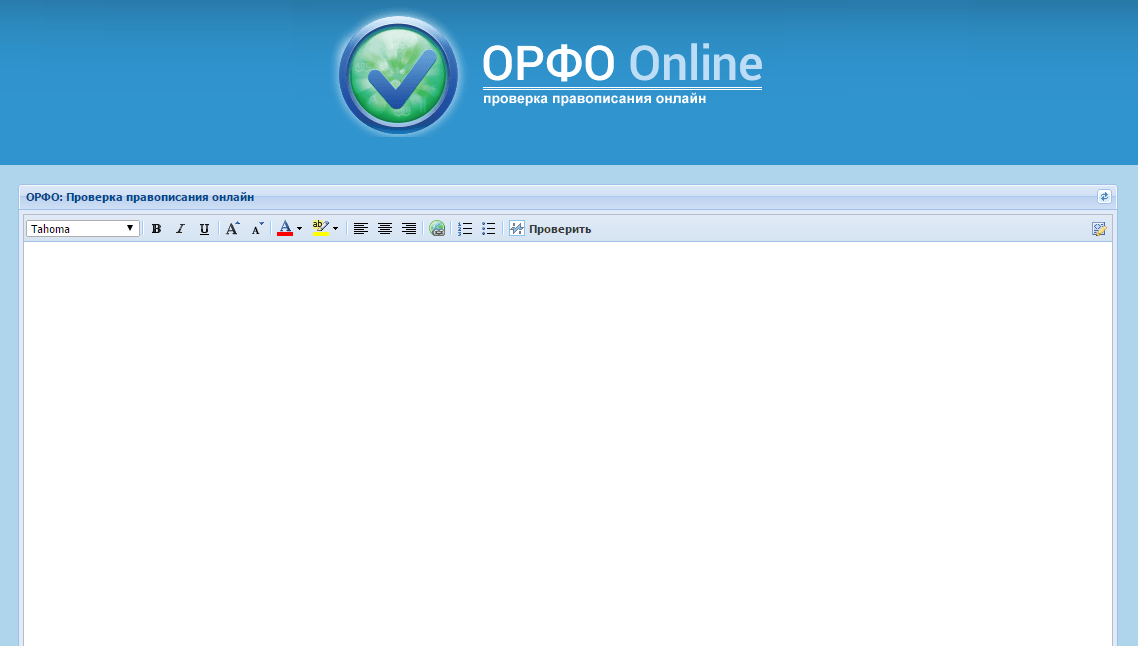
Task: Expand the font color dropdown arrow
Action: click(299, 229)
